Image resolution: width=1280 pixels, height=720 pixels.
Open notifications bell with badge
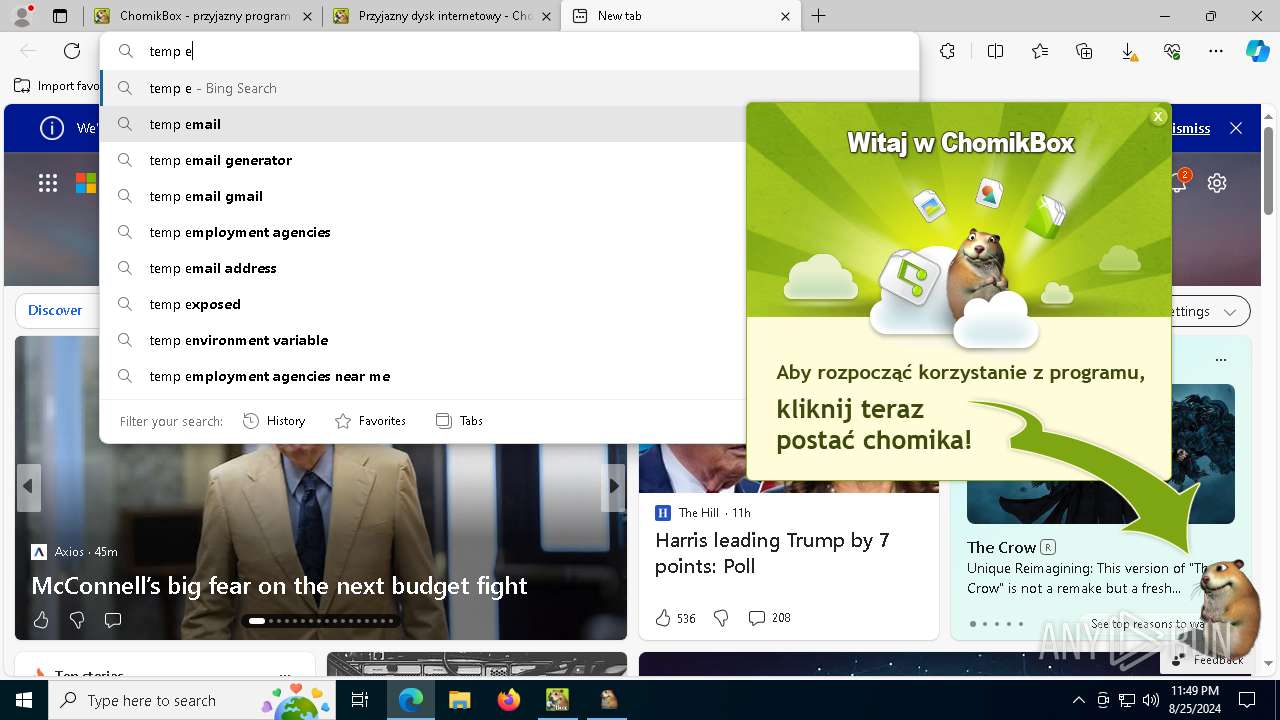pos(1180,182)
